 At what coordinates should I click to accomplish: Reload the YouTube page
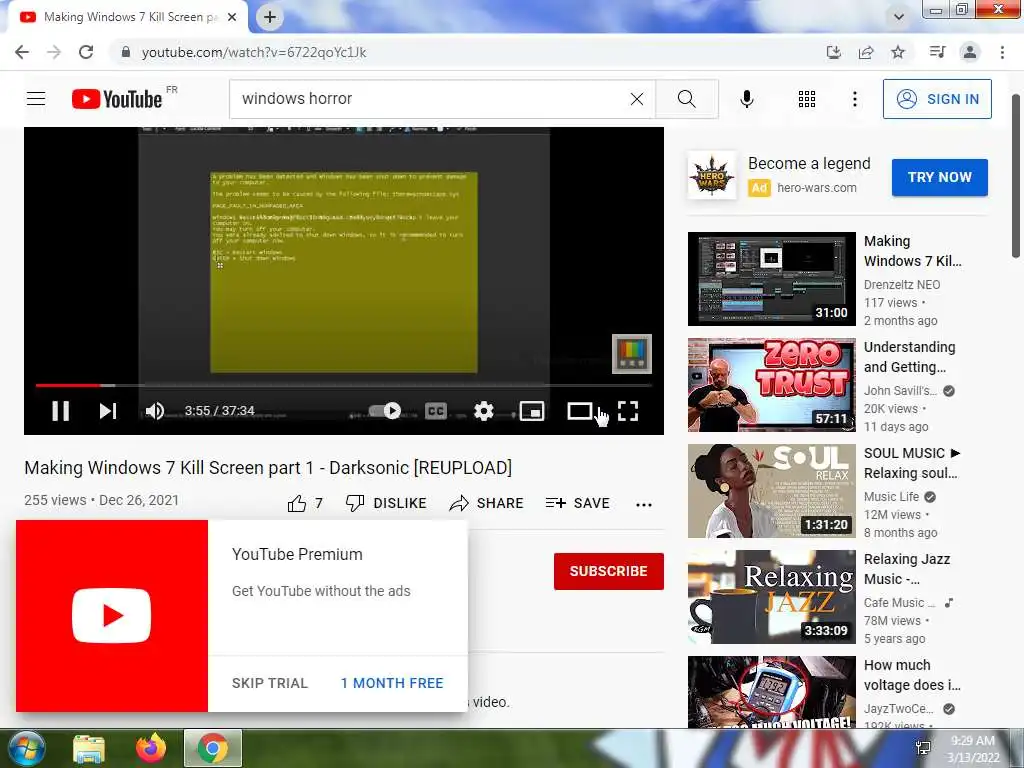click(86, 52)
